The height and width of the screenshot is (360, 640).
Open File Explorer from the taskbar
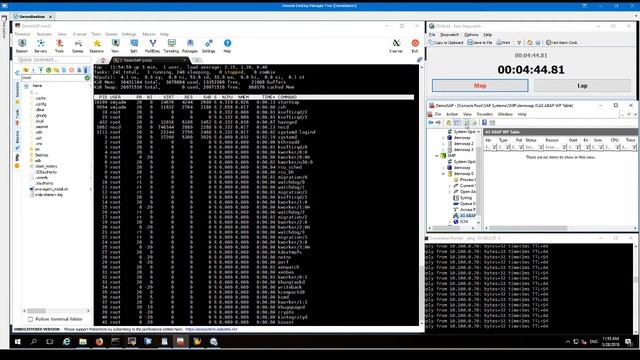(x=83, y=342)
